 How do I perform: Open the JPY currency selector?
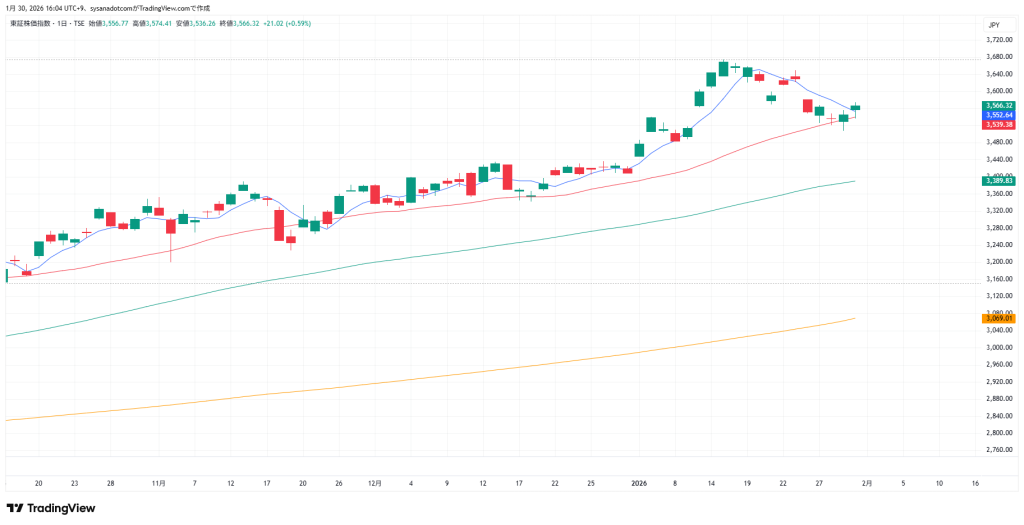[x=994, y=24]
